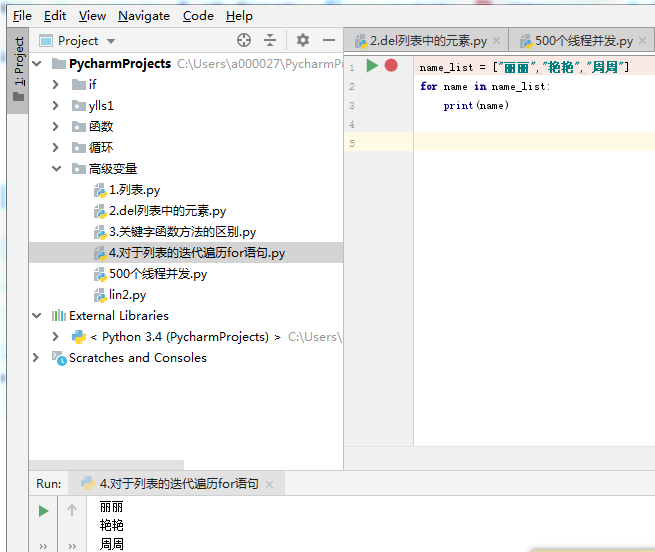Rerun the script with green play button
655x552 pixels.
point(43,511)
